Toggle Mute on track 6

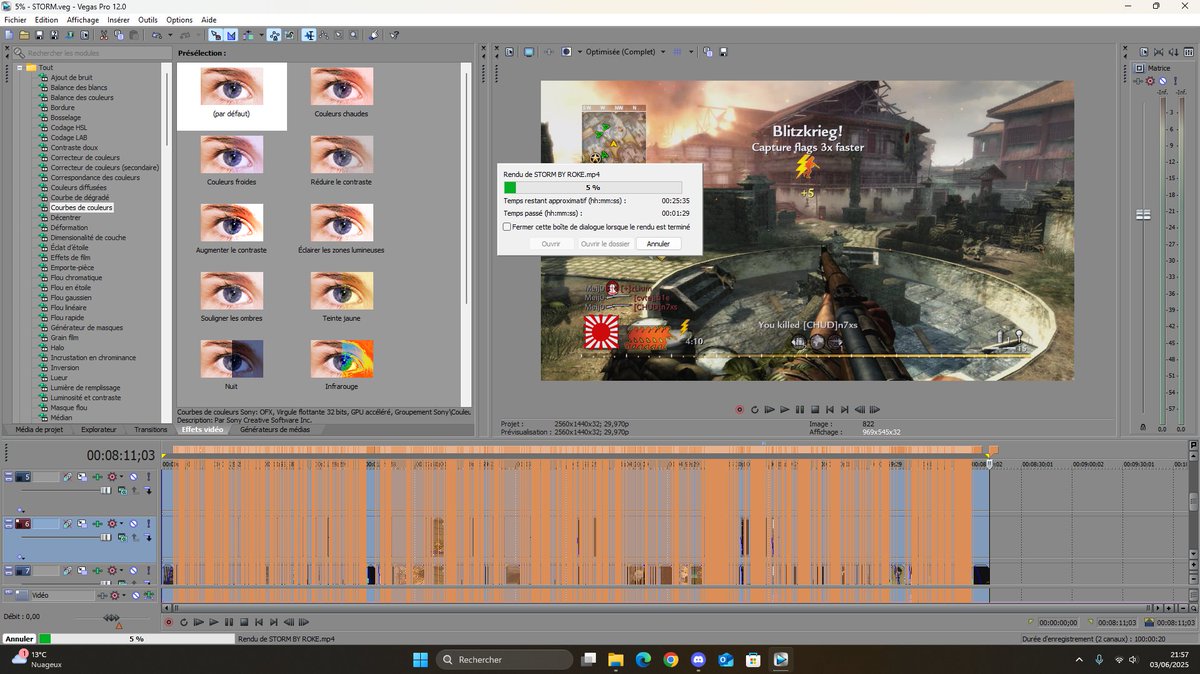(133, 524)
